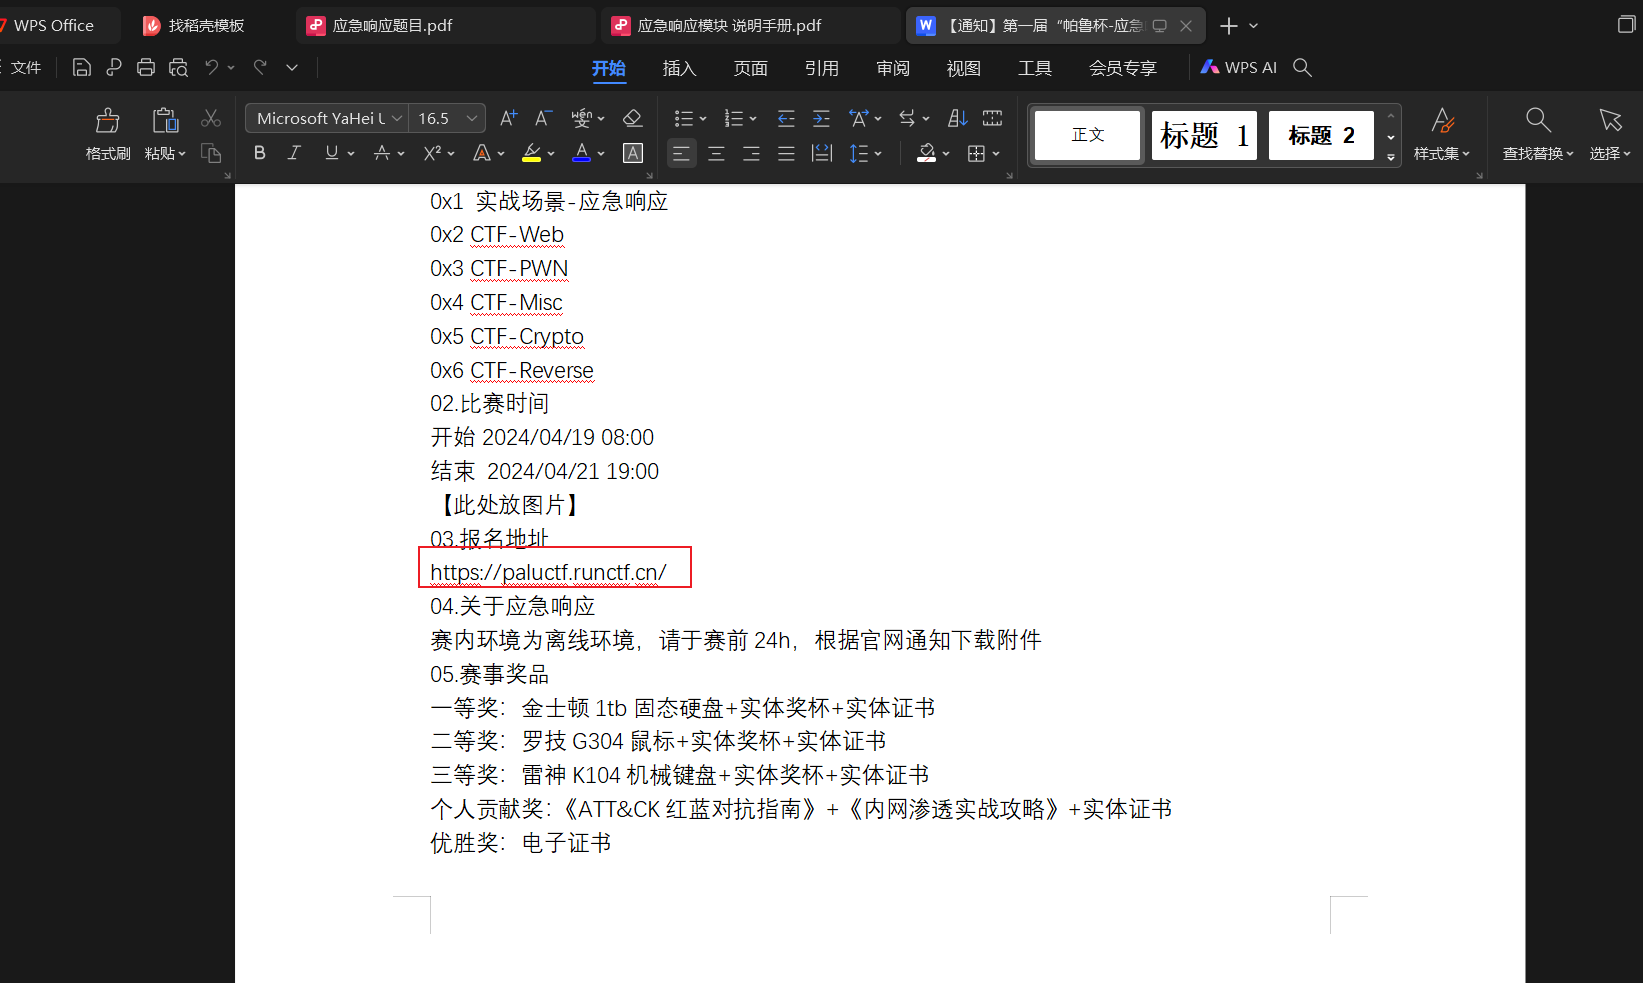The height and width of the screenshot is (983, 1643).
Task: Click the Select (选择) cursor tool
Action: (x=1610, y=134)
